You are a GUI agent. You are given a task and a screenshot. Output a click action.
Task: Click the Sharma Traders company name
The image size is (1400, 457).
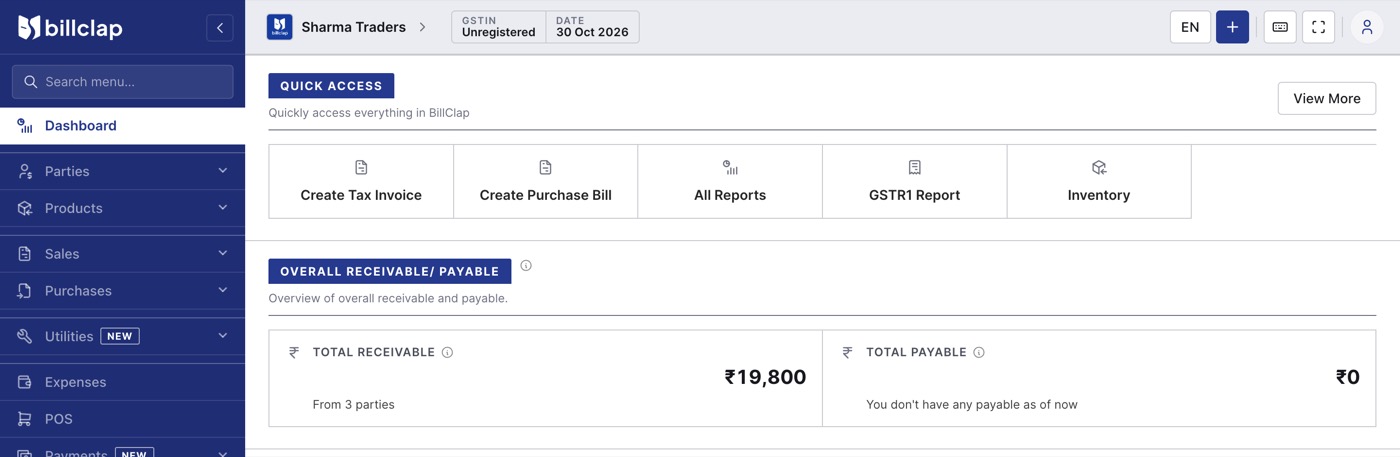[354, 27]
